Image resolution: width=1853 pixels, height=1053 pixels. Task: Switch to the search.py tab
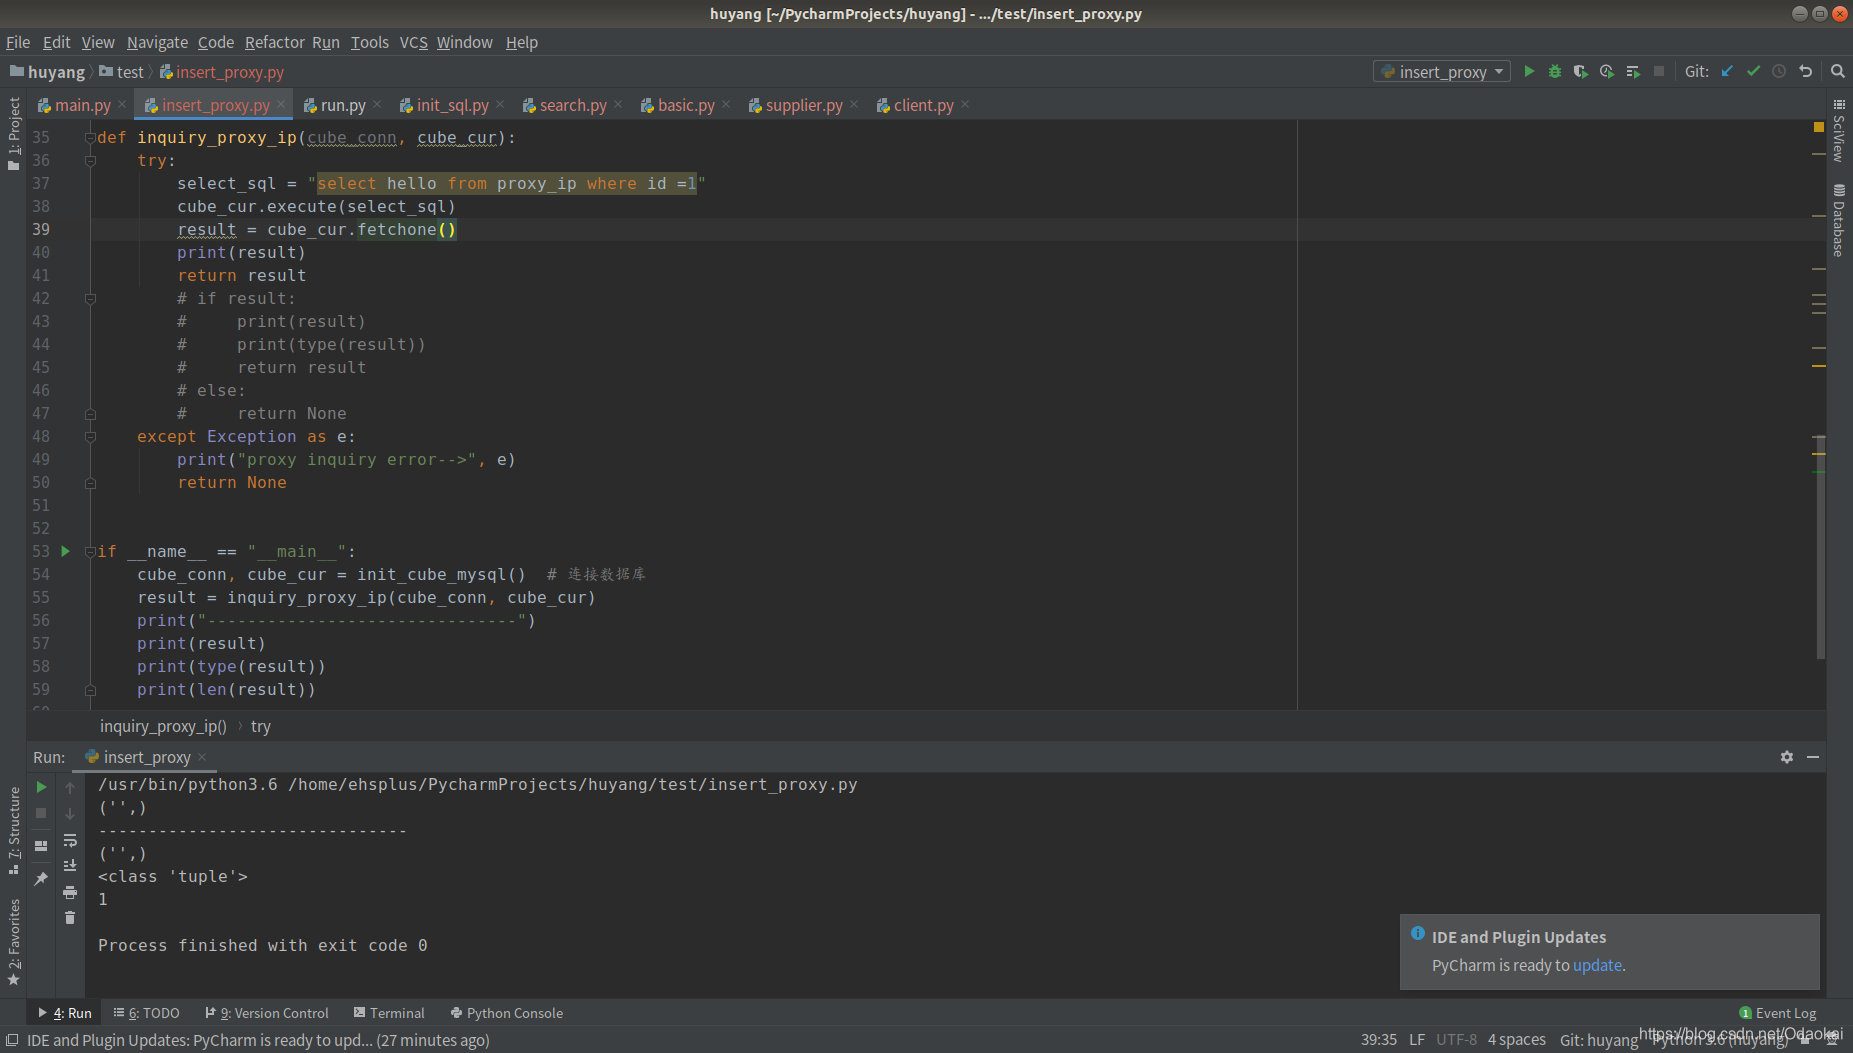(573, 105)
